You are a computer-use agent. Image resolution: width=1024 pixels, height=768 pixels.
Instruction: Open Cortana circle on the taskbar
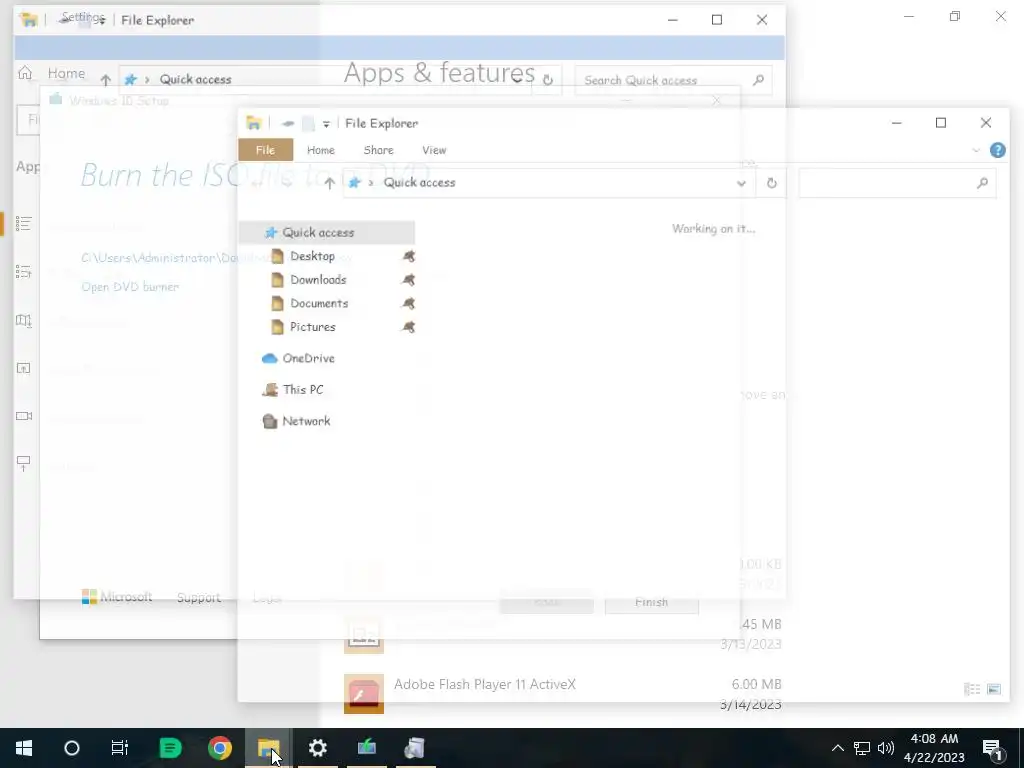72,748
